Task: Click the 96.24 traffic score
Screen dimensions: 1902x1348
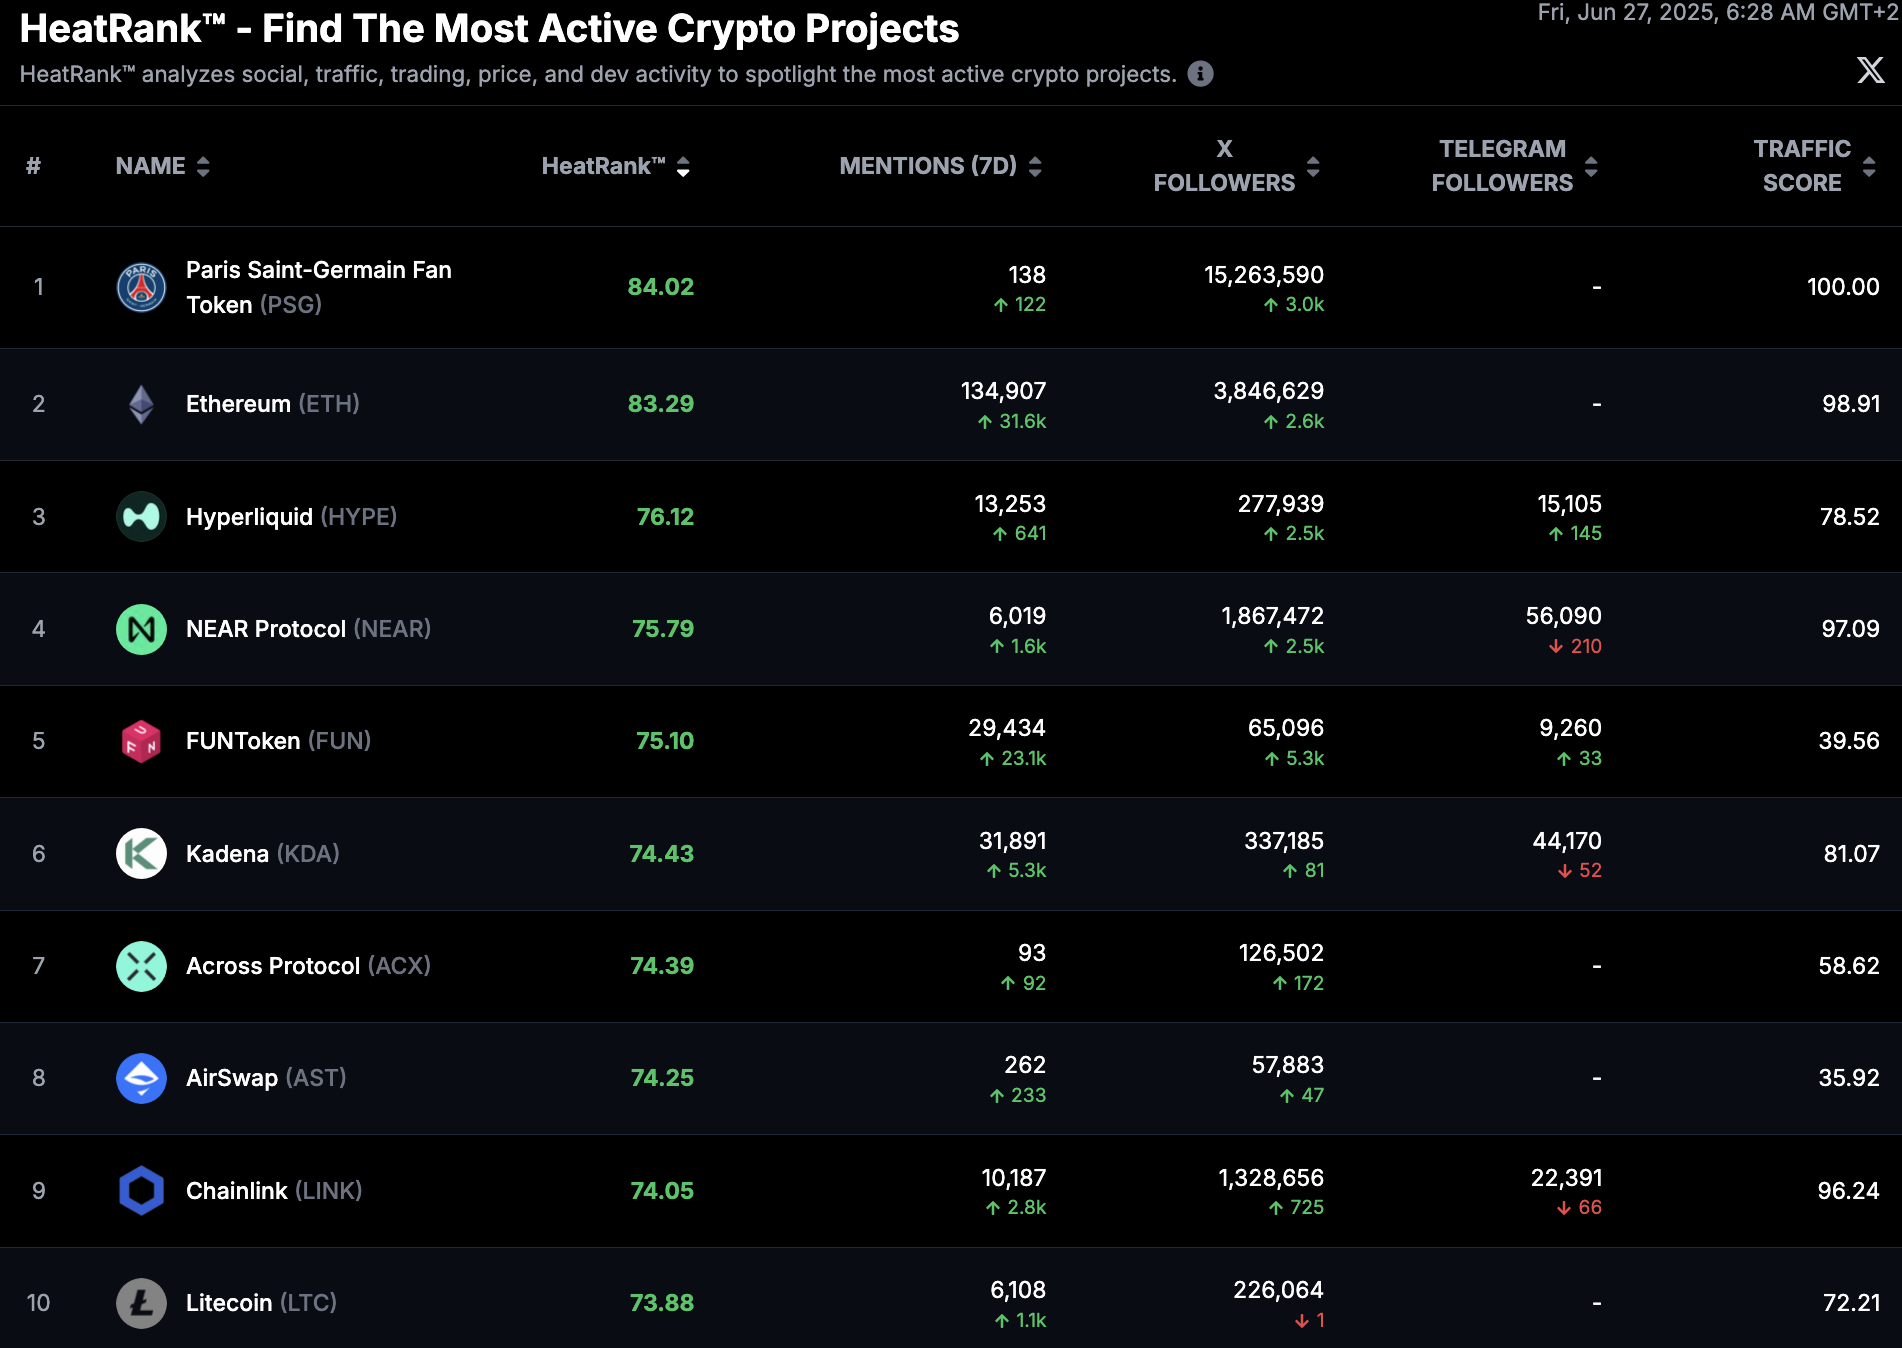Action: coord(1848,1191)
